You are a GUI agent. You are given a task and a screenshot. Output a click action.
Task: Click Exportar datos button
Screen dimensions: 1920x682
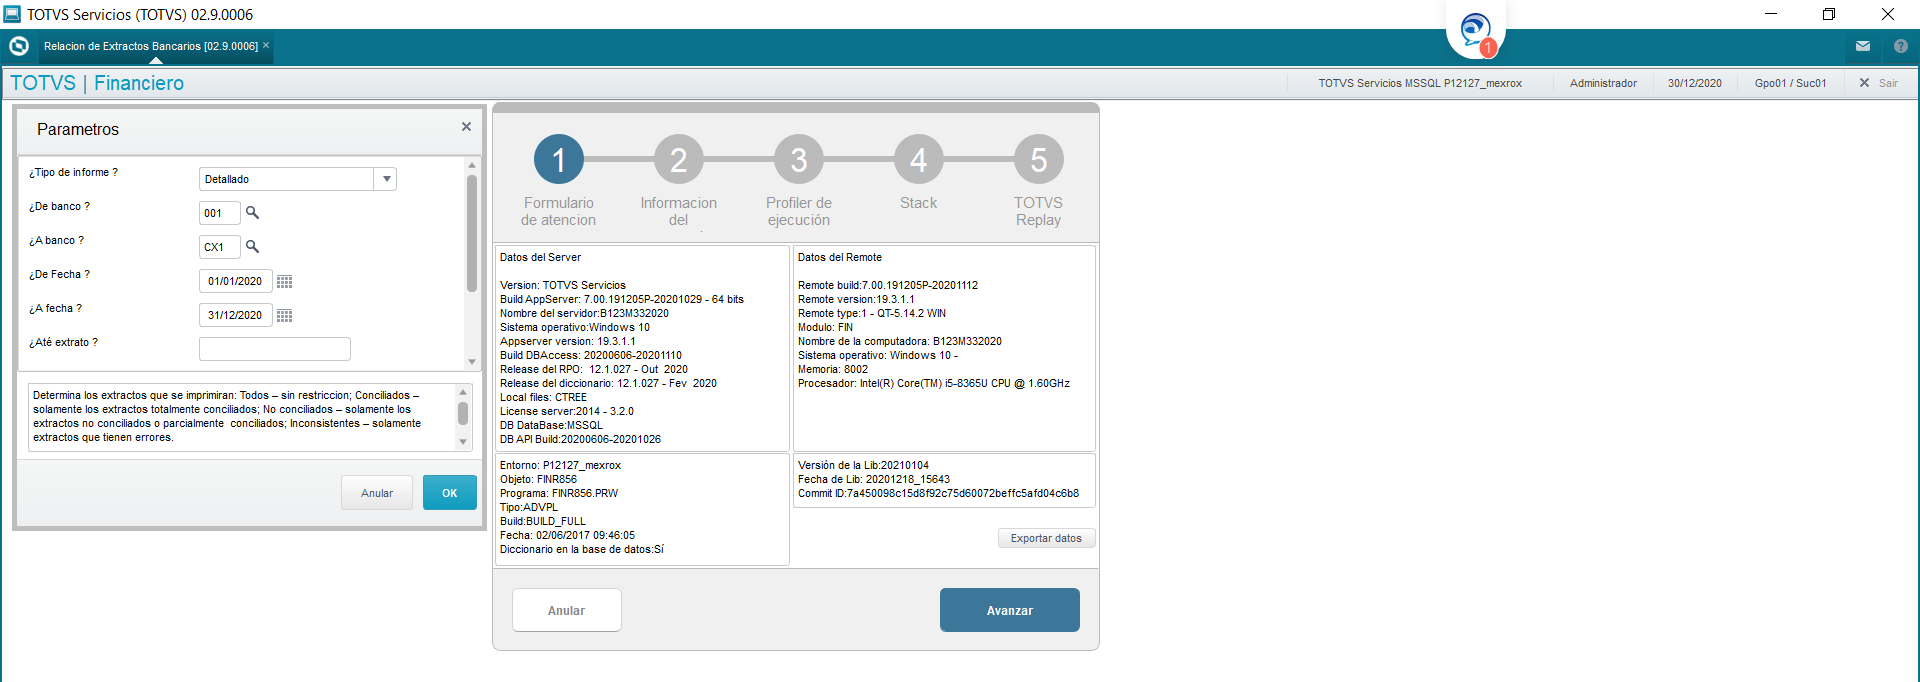[x=1046, y=538]
